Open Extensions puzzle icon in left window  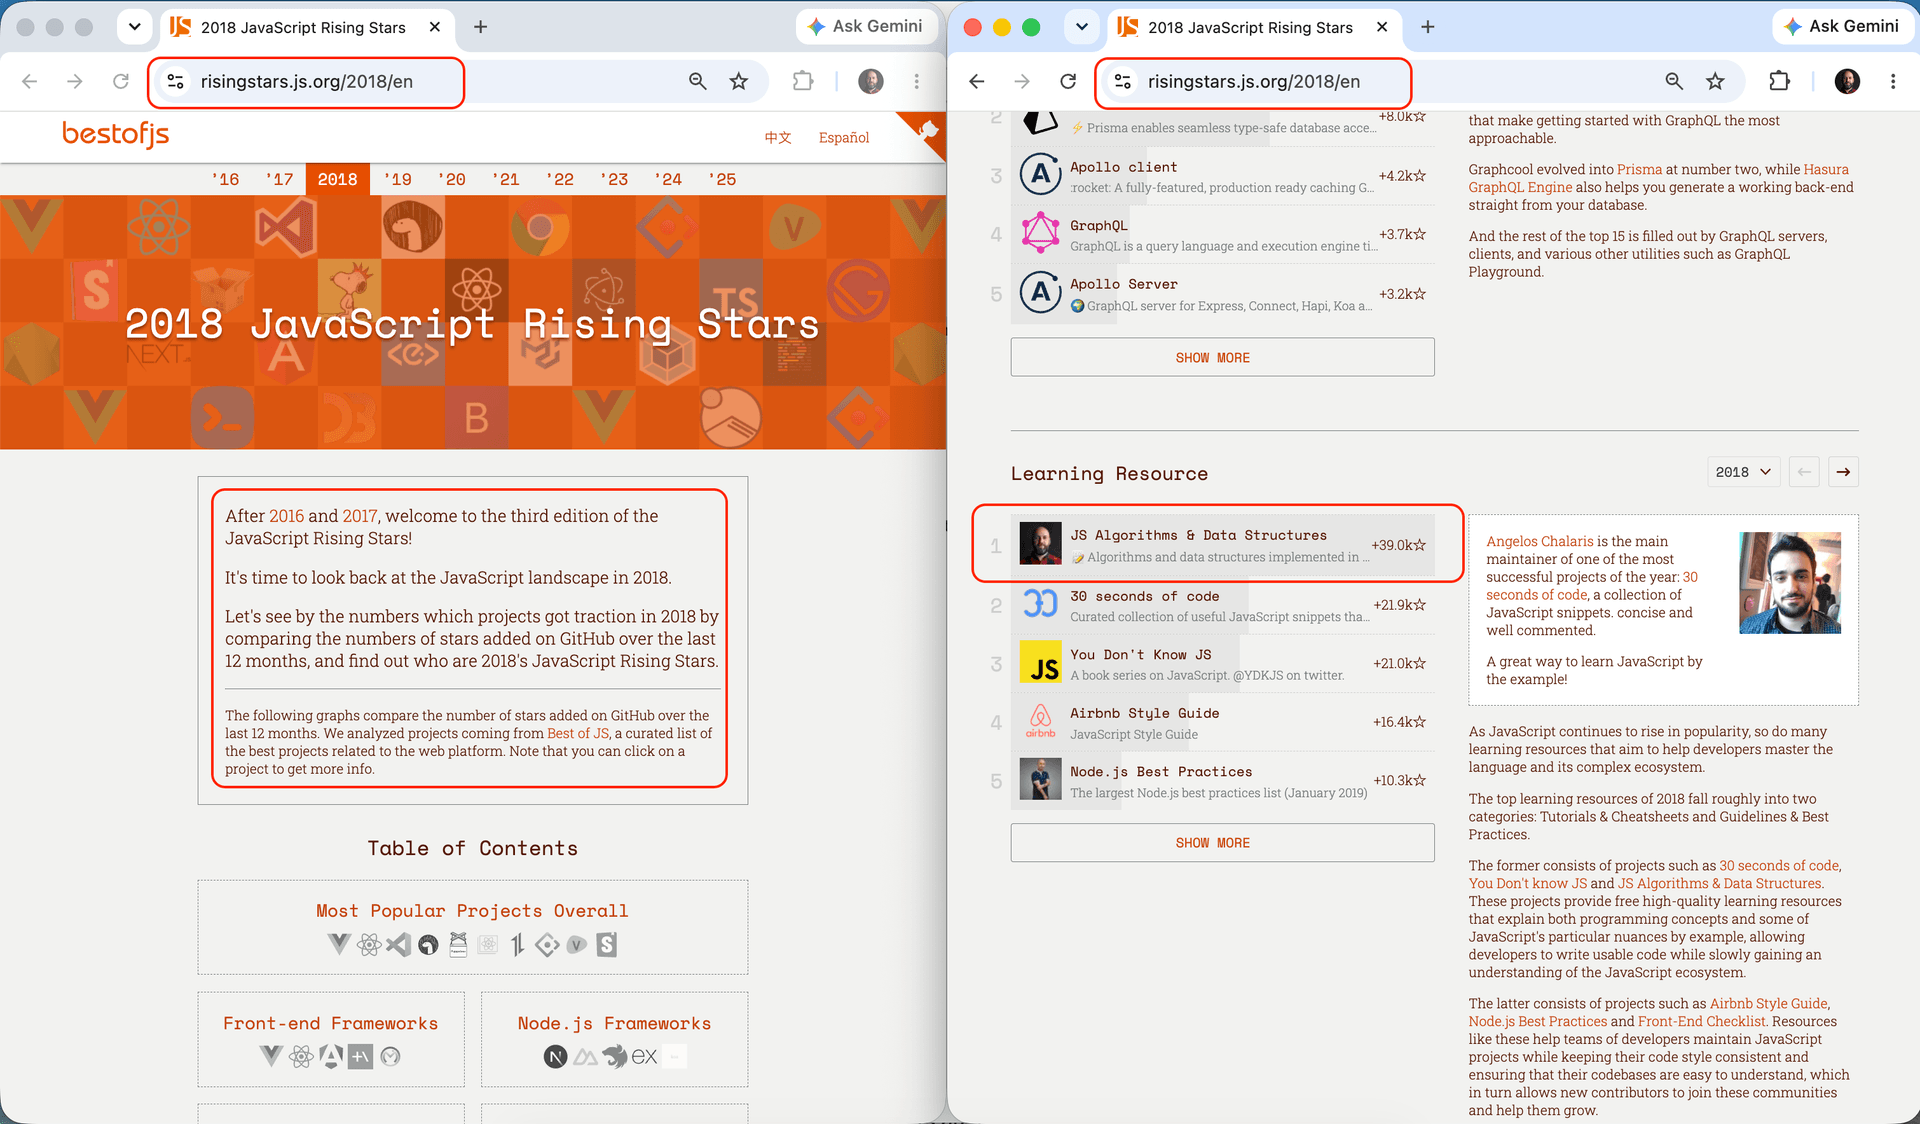pos(803,82)
